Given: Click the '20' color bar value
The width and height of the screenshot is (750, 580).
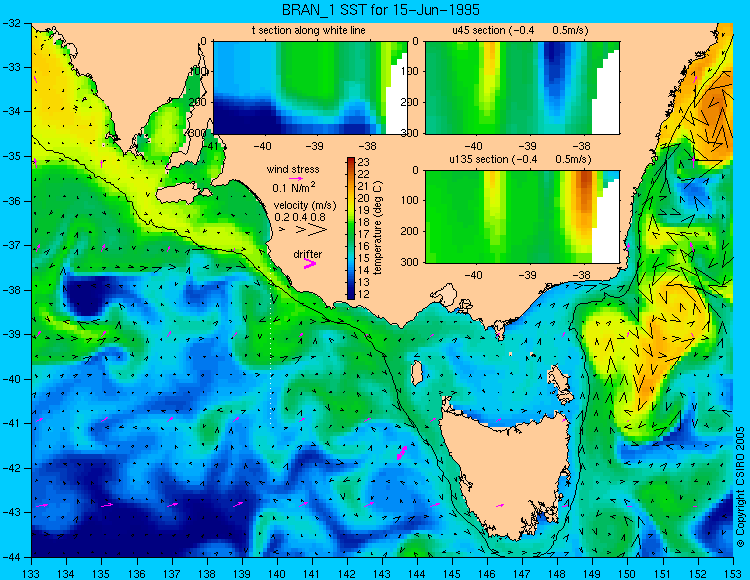Looking at the screenshot, I should (364, 198).
